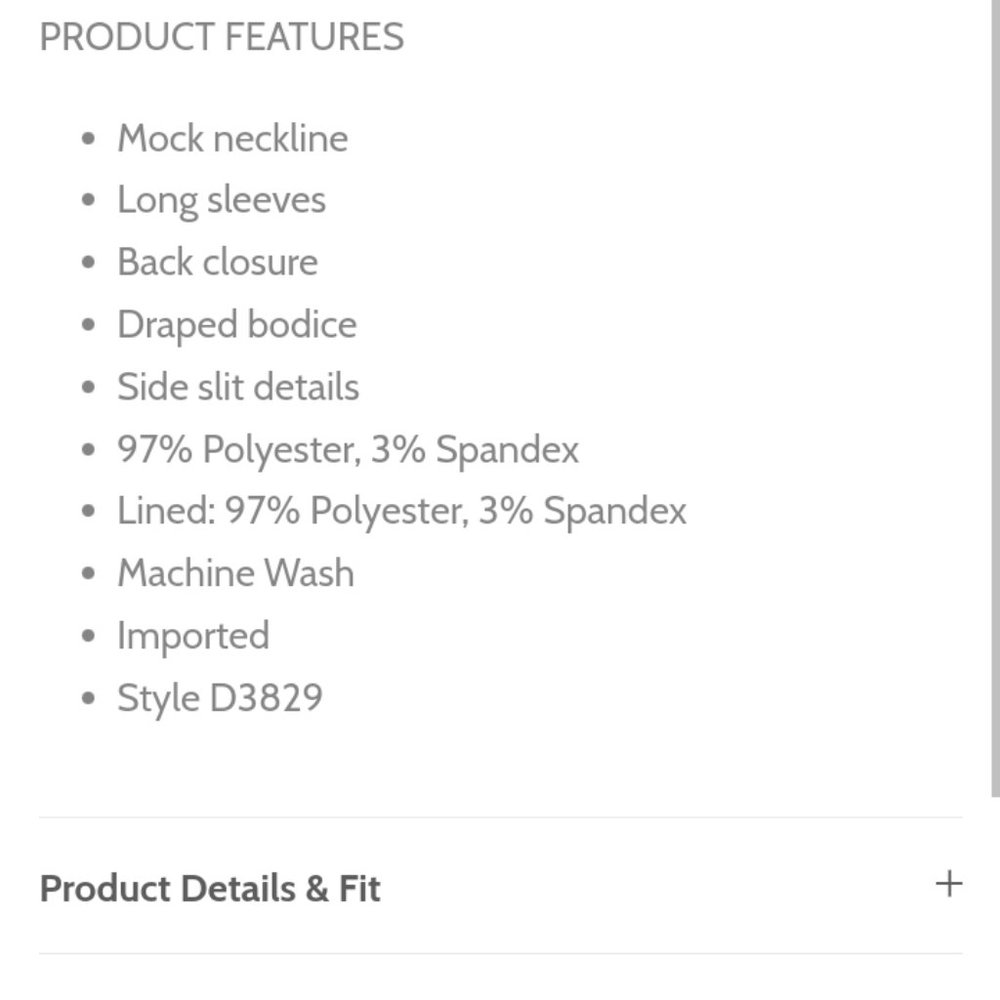This screenshot has height=1000, width=1000.
Task: Click the Side slit details text
Action: 238,386
